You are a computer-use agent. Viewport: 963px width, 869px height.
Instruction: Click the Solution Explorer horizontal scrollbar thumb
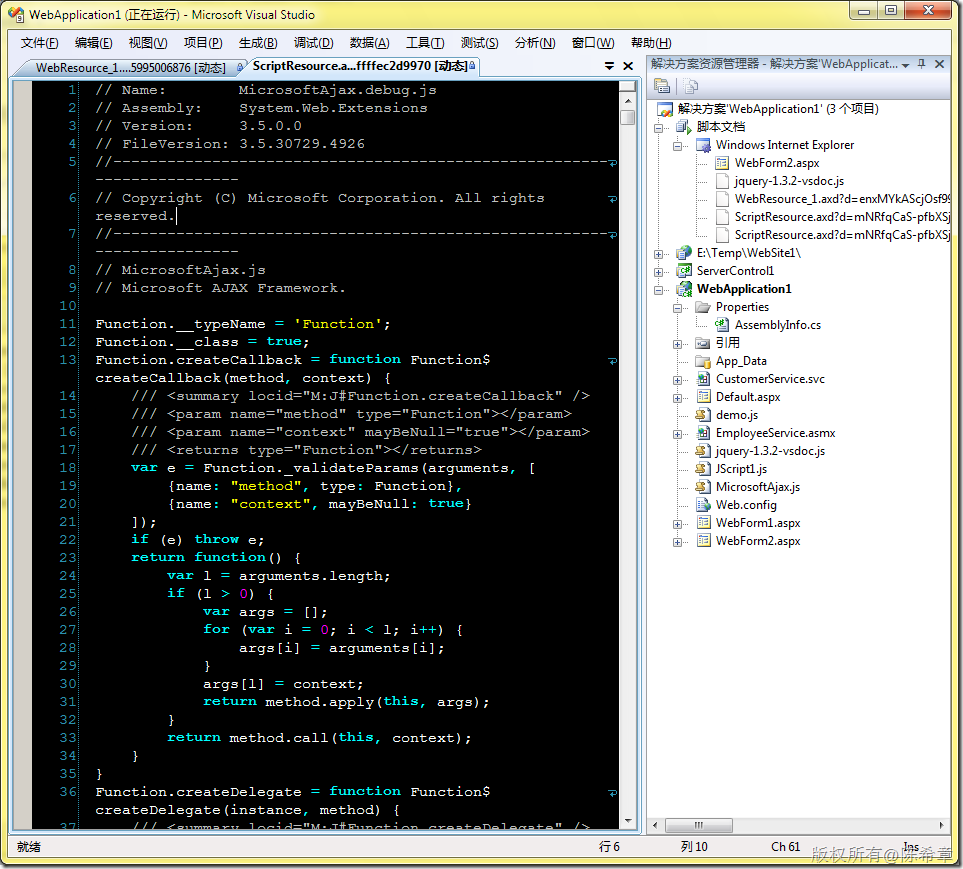698,825
